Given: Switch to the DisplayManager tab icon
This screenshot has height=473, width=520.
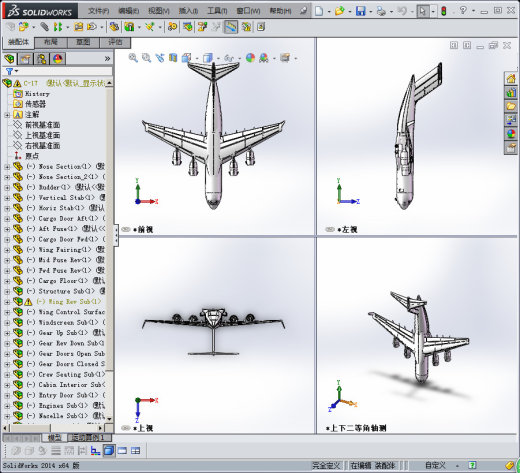Looking at the screenshot, I should click(58, 59).
